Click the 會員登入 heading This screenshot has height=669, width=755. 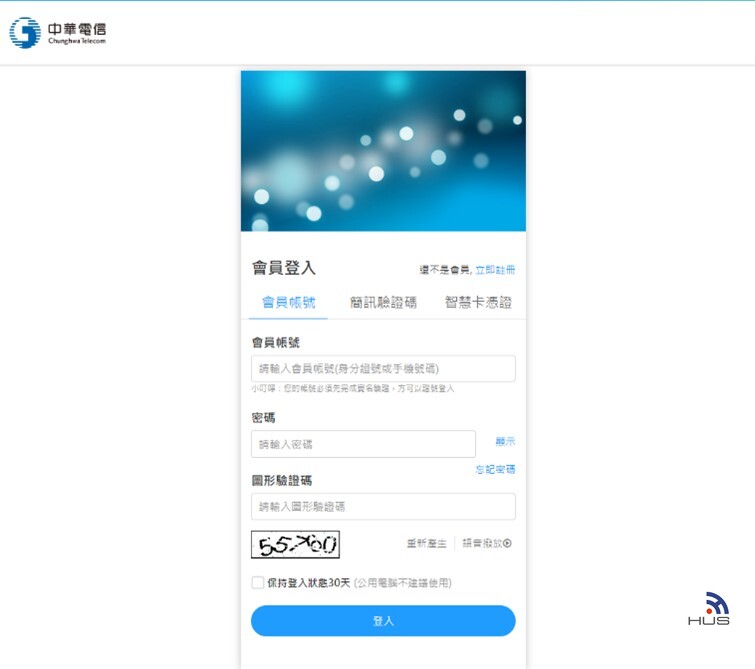point(284,268)
